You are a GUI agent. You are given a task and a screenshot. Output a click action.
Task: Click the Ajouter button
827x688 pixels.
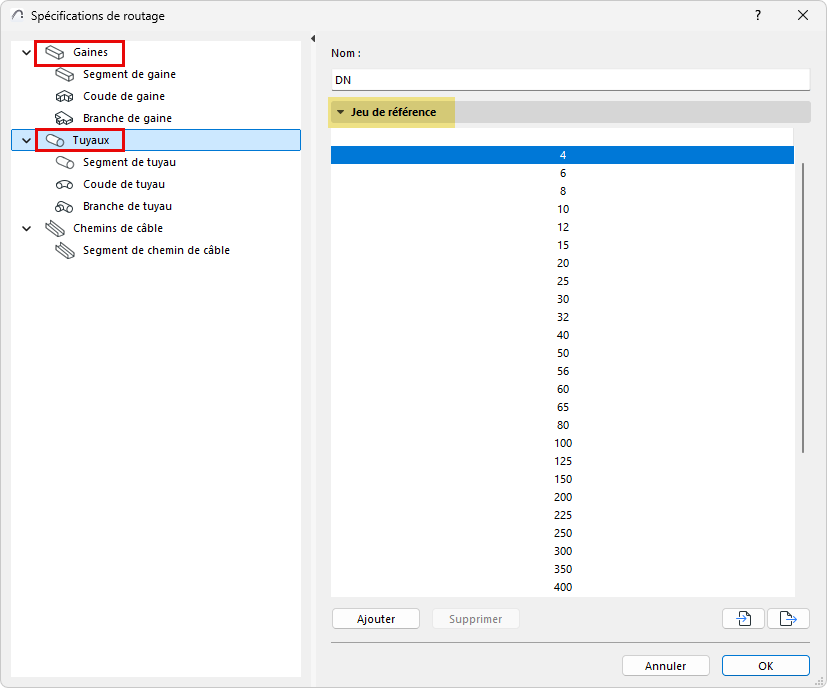[376, 618]
